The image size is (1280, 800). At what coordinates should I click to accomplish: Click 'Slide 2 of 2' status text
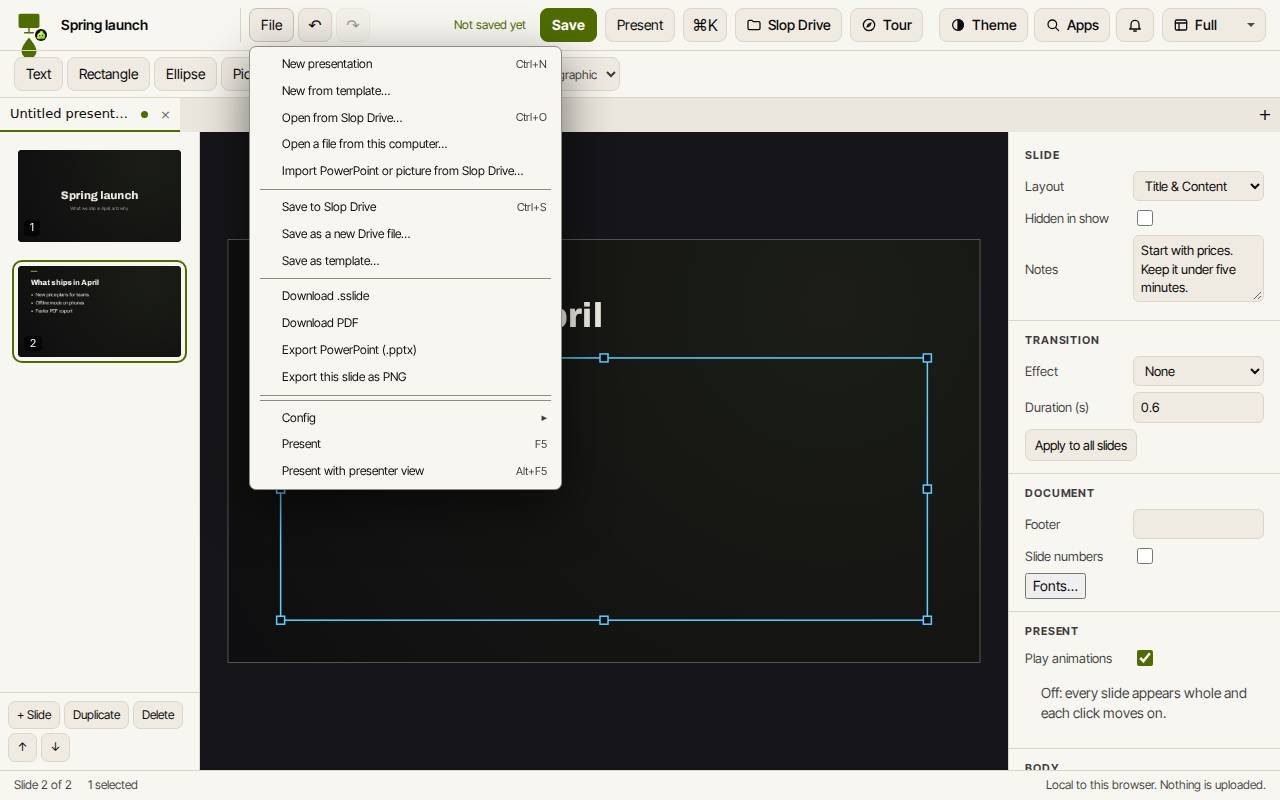[42, 785]
